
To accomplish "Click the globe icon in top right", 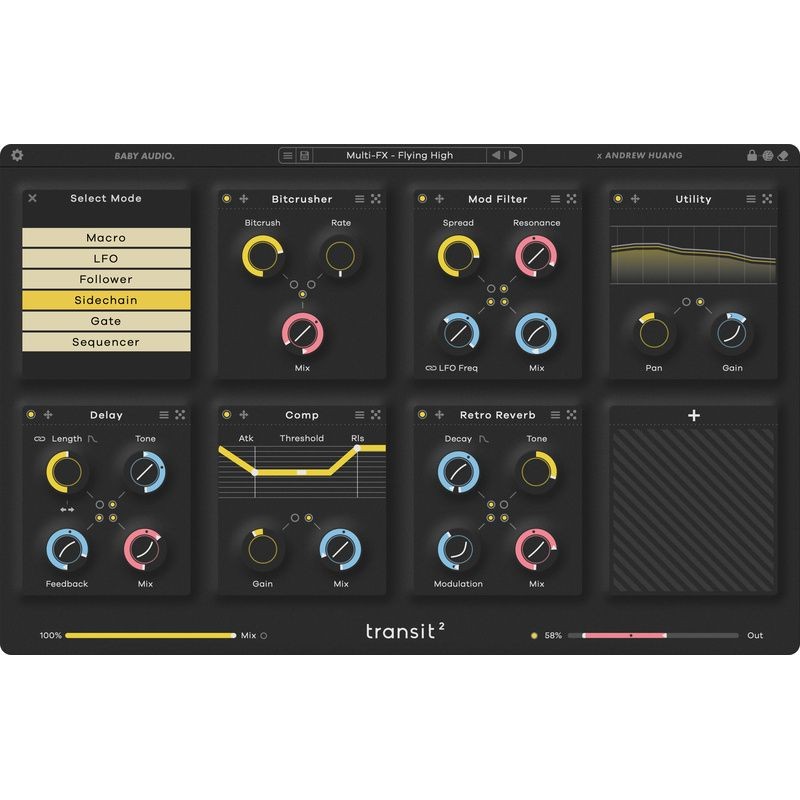I will [x=768, y=156].
